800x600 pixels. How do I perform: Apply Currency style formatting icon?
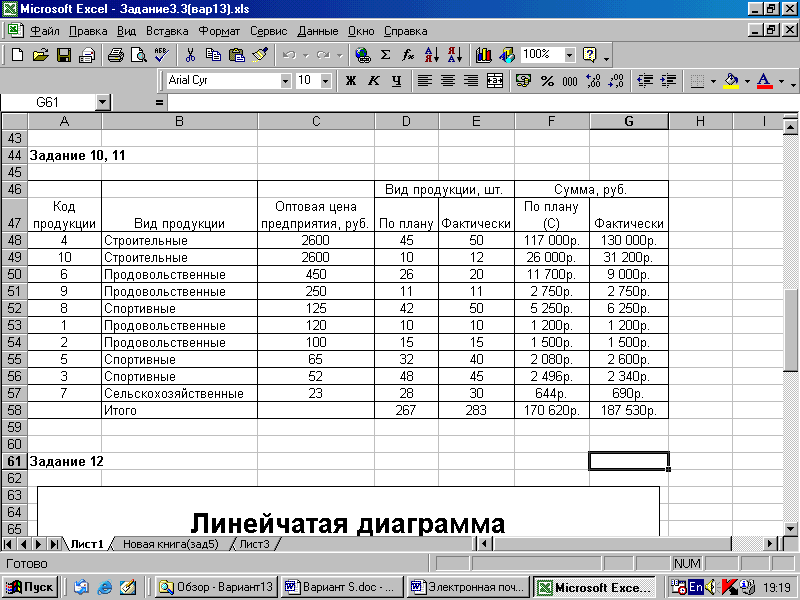(523, 81)
